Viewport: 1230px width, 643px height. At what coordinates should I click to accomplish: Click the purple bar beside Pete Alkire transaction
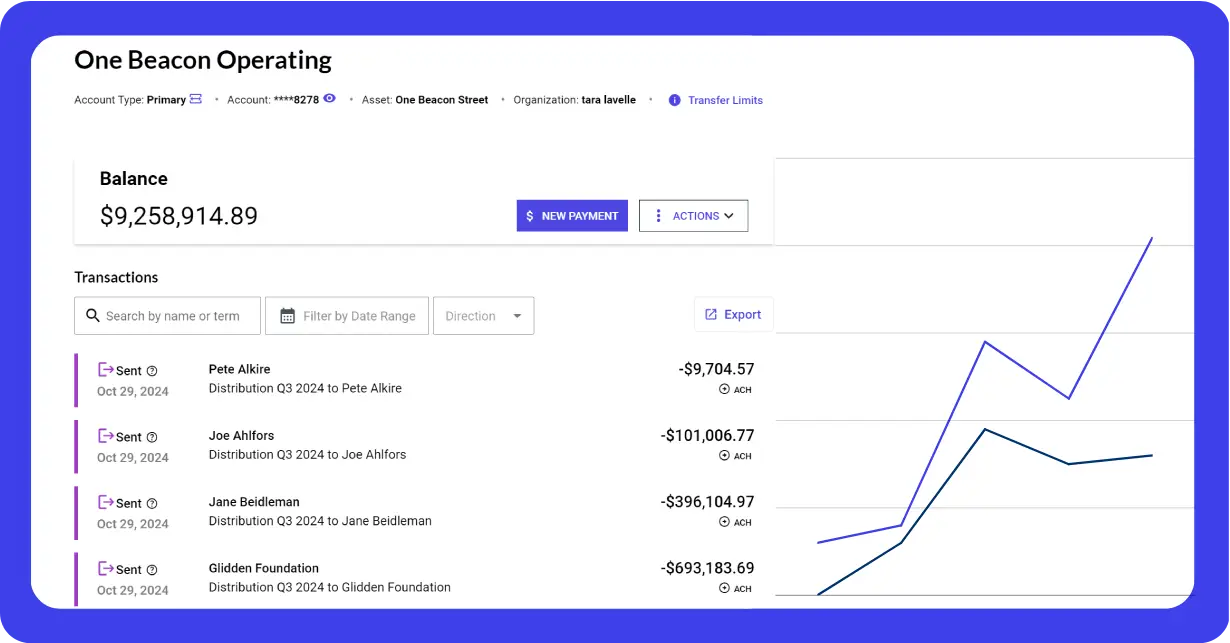coord(77,380)
